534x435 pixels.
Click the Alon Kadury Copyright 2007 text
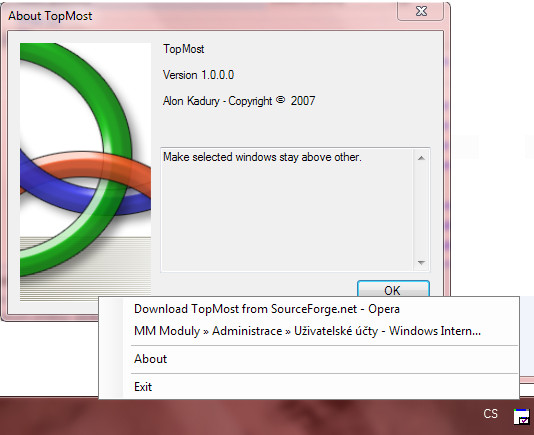click(239, 101)
